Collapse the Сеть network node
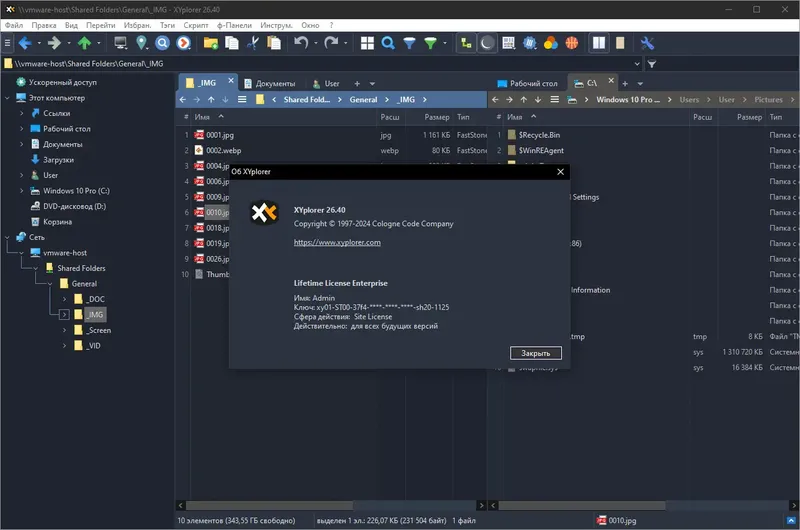The width and height of the screenshot is (800, 530). pyautogui.click(x=7, y=237)
